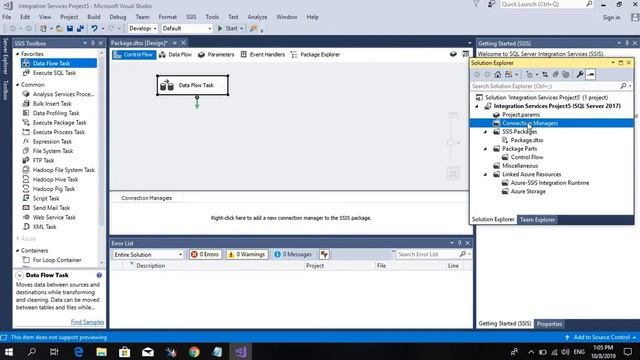Image resolution: width=640 pixels, height=360 pixels.
Task: Click Save All toolbar icon
Action: pyautogui.click(x=80, y=29)
